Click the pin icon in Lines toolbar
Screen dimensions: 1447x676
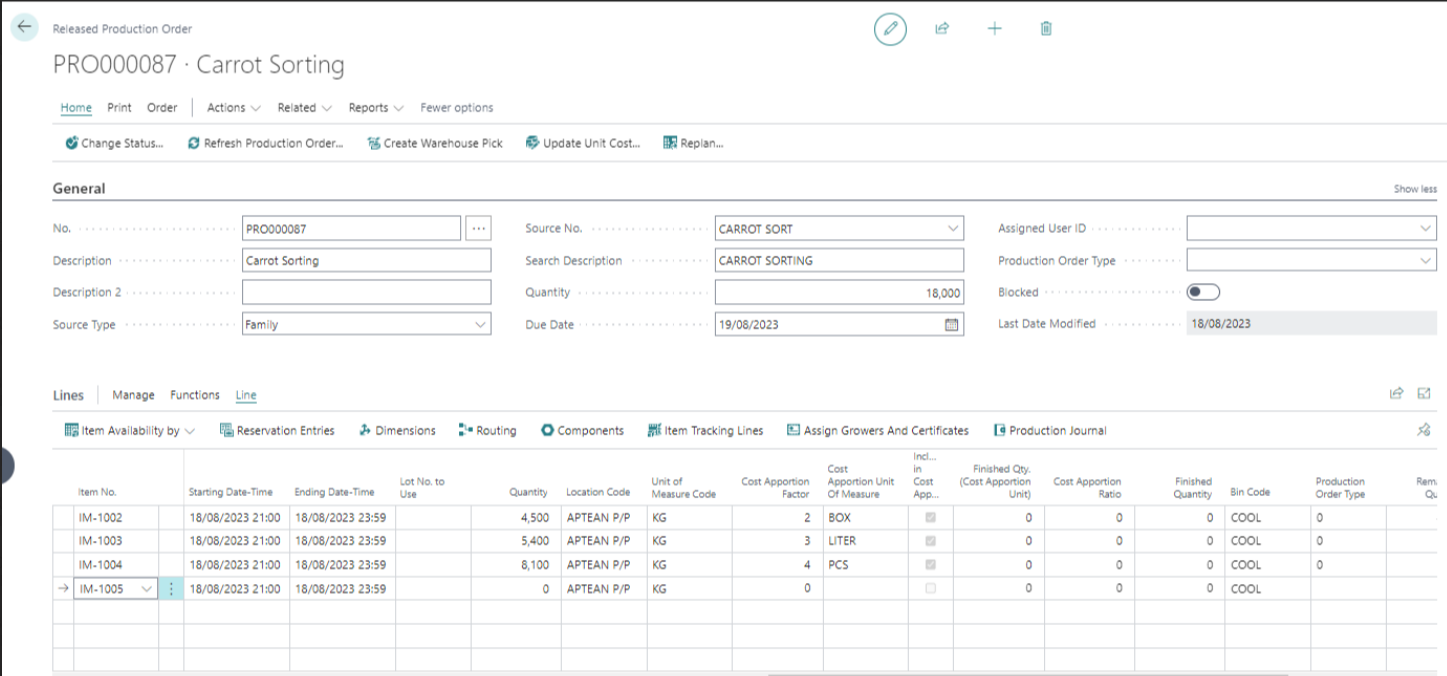1423,430
